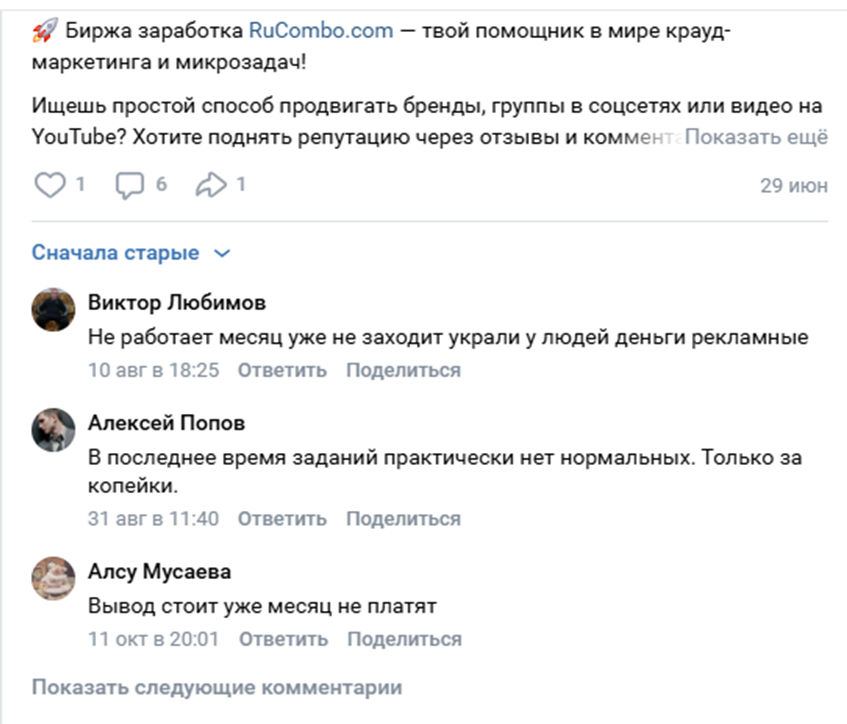The image size is (847, 724).
Task: Open Алексей Попов's avatar
Action: tap(53, 429)
